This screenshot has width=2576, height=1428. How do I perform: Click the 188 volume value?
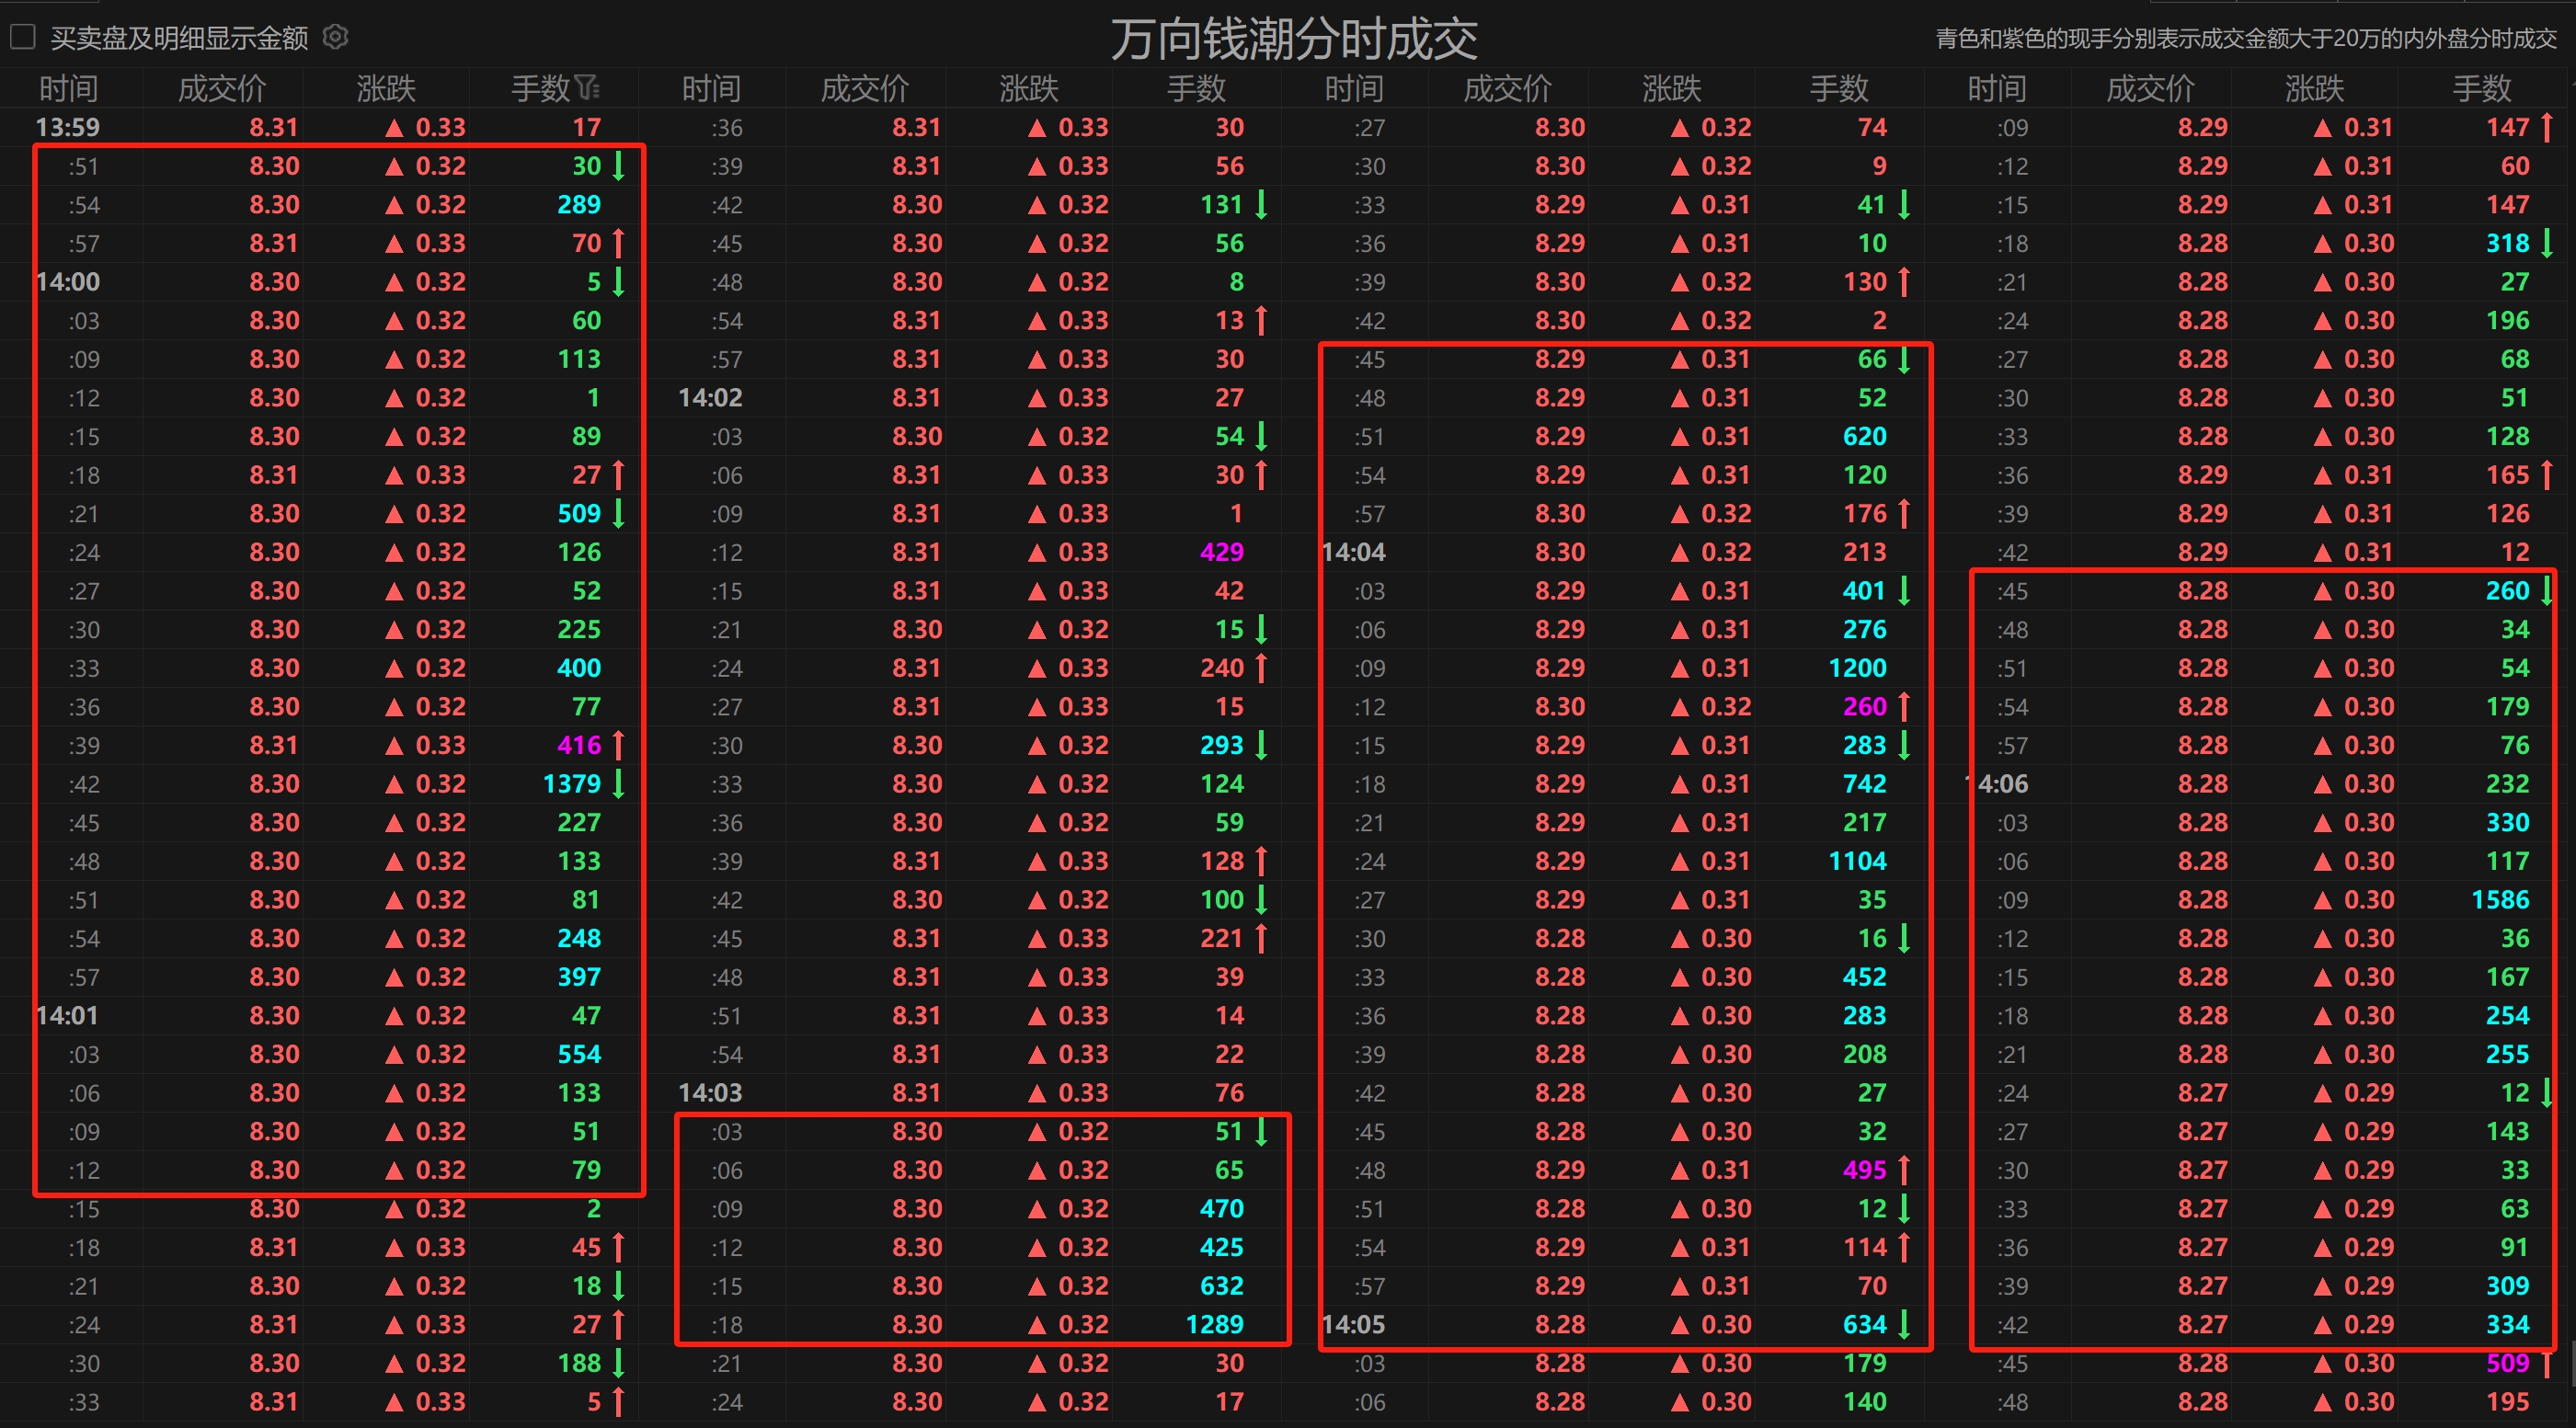579,1363
